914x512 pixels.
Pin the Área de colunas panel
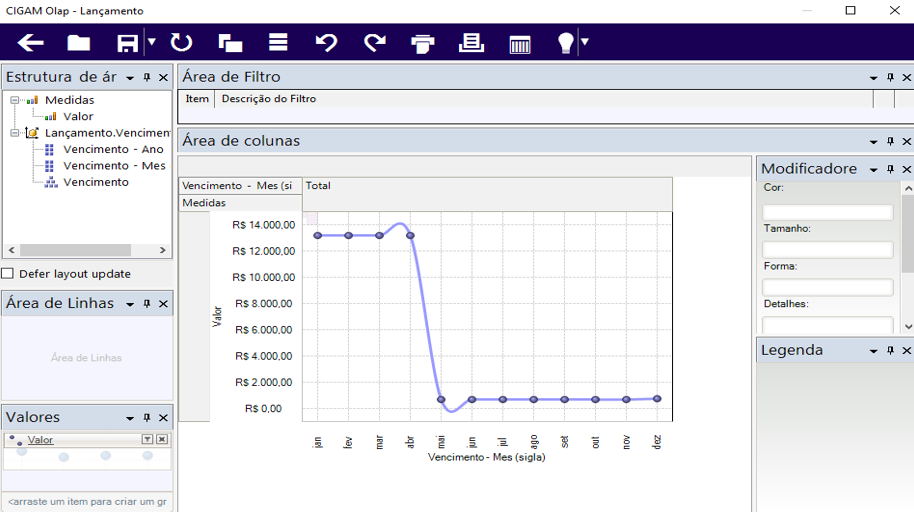(x=890, y=142)
